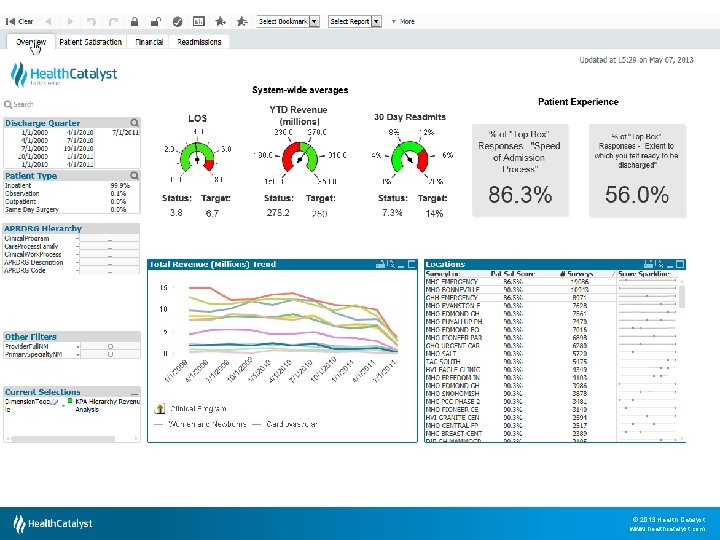Viewport: 720px width, 540px height.
Task: Open the Readmissions tab
Action: [x=199, y=42]
